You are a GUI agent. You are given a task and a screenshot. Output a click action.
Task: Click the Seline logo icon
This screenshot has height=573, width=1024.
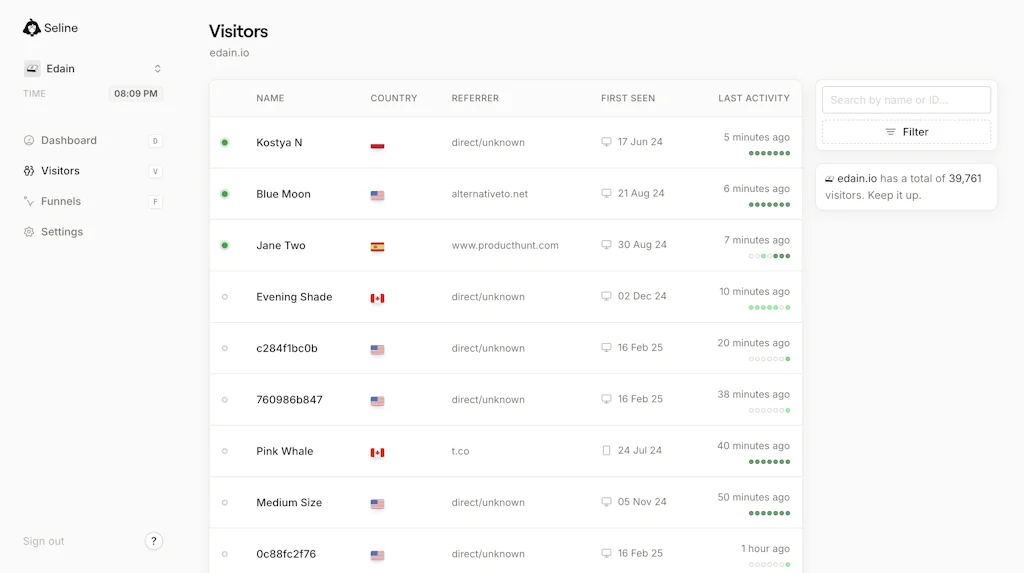click(x=31, y=27)
